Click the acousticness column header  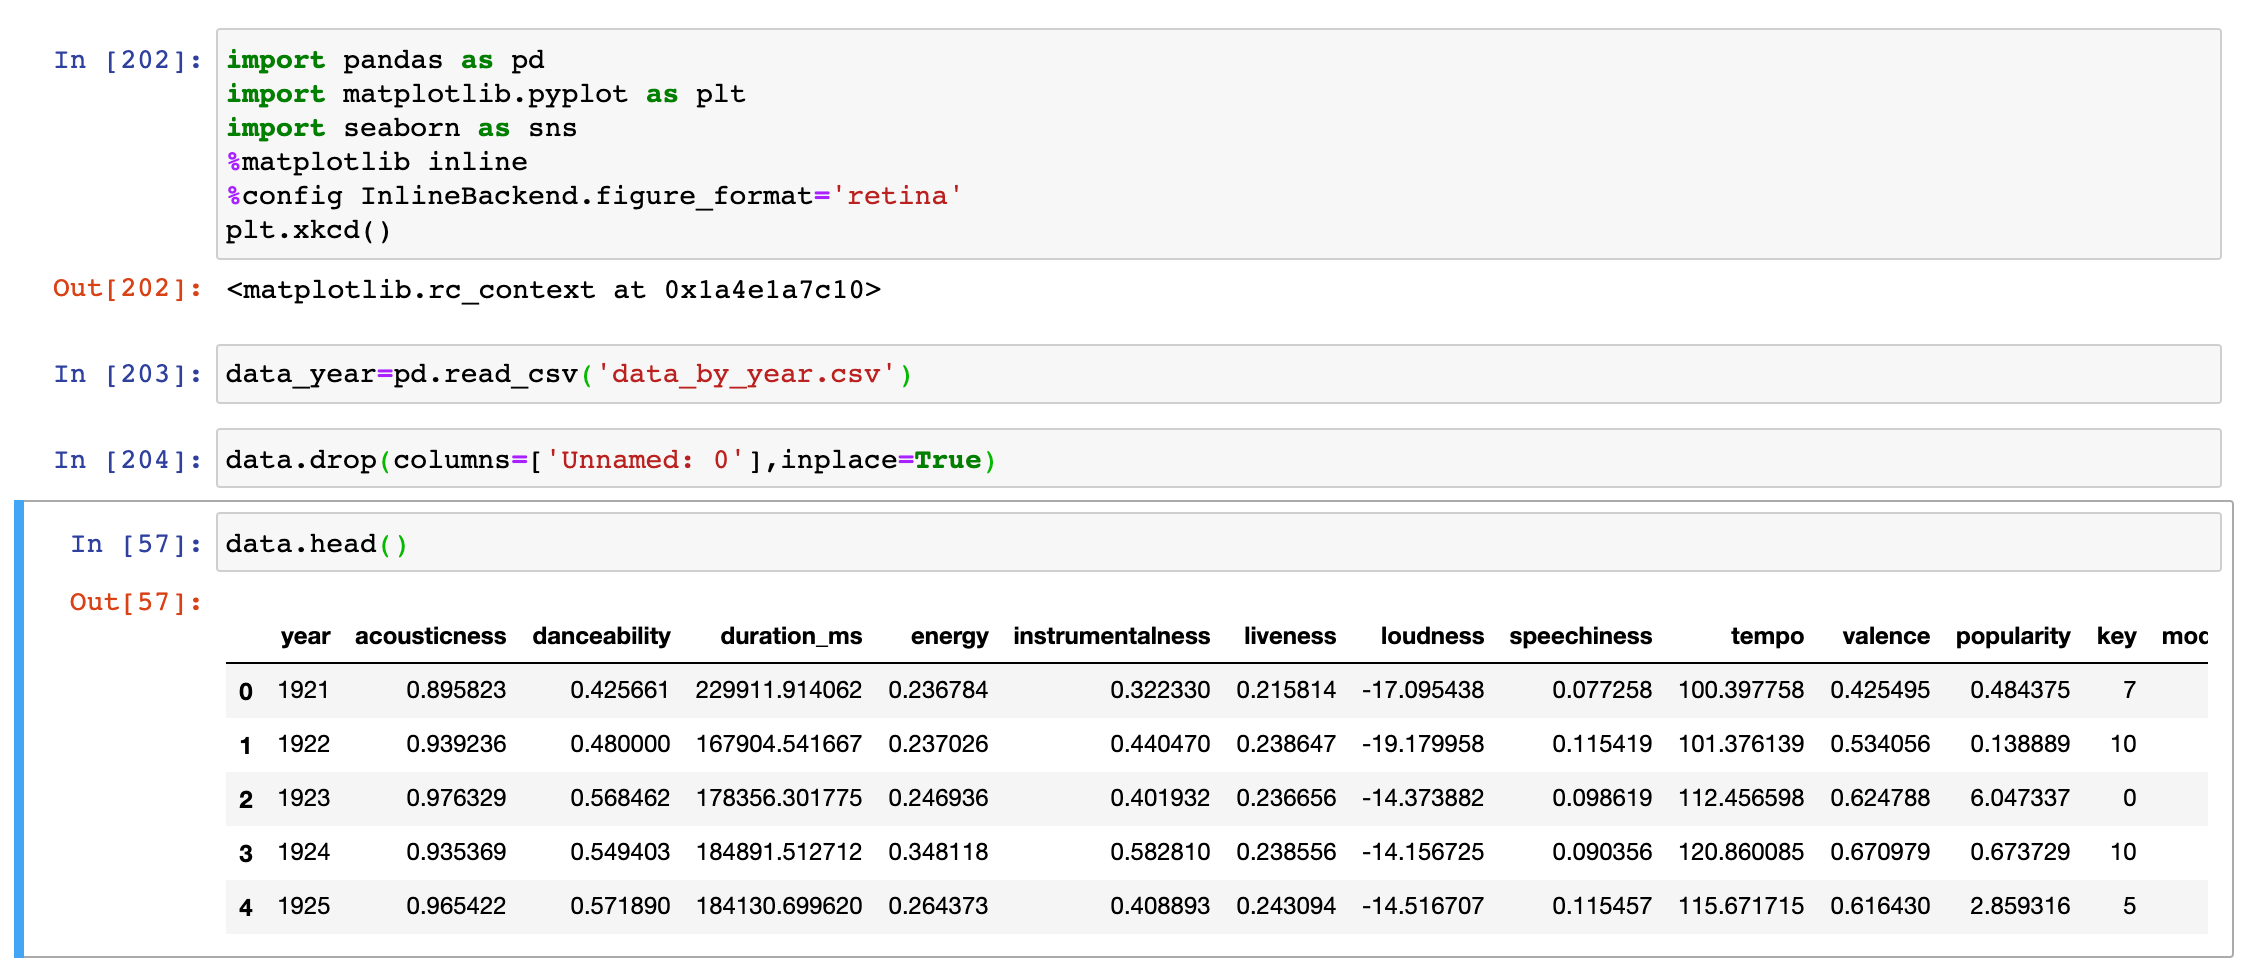click(x=430, y=636)
